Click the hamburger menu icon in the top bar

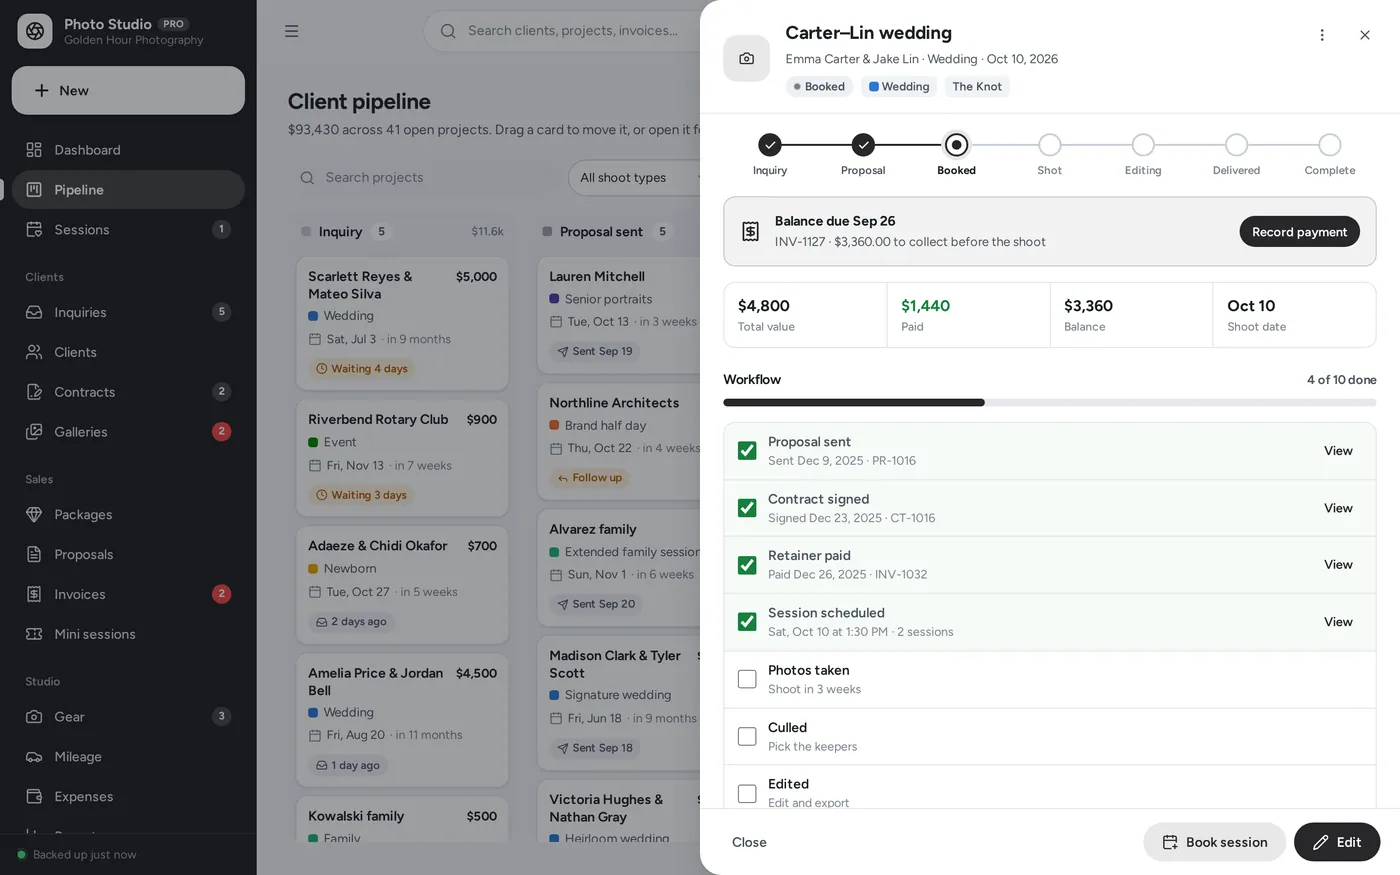(x=292, y=31)
